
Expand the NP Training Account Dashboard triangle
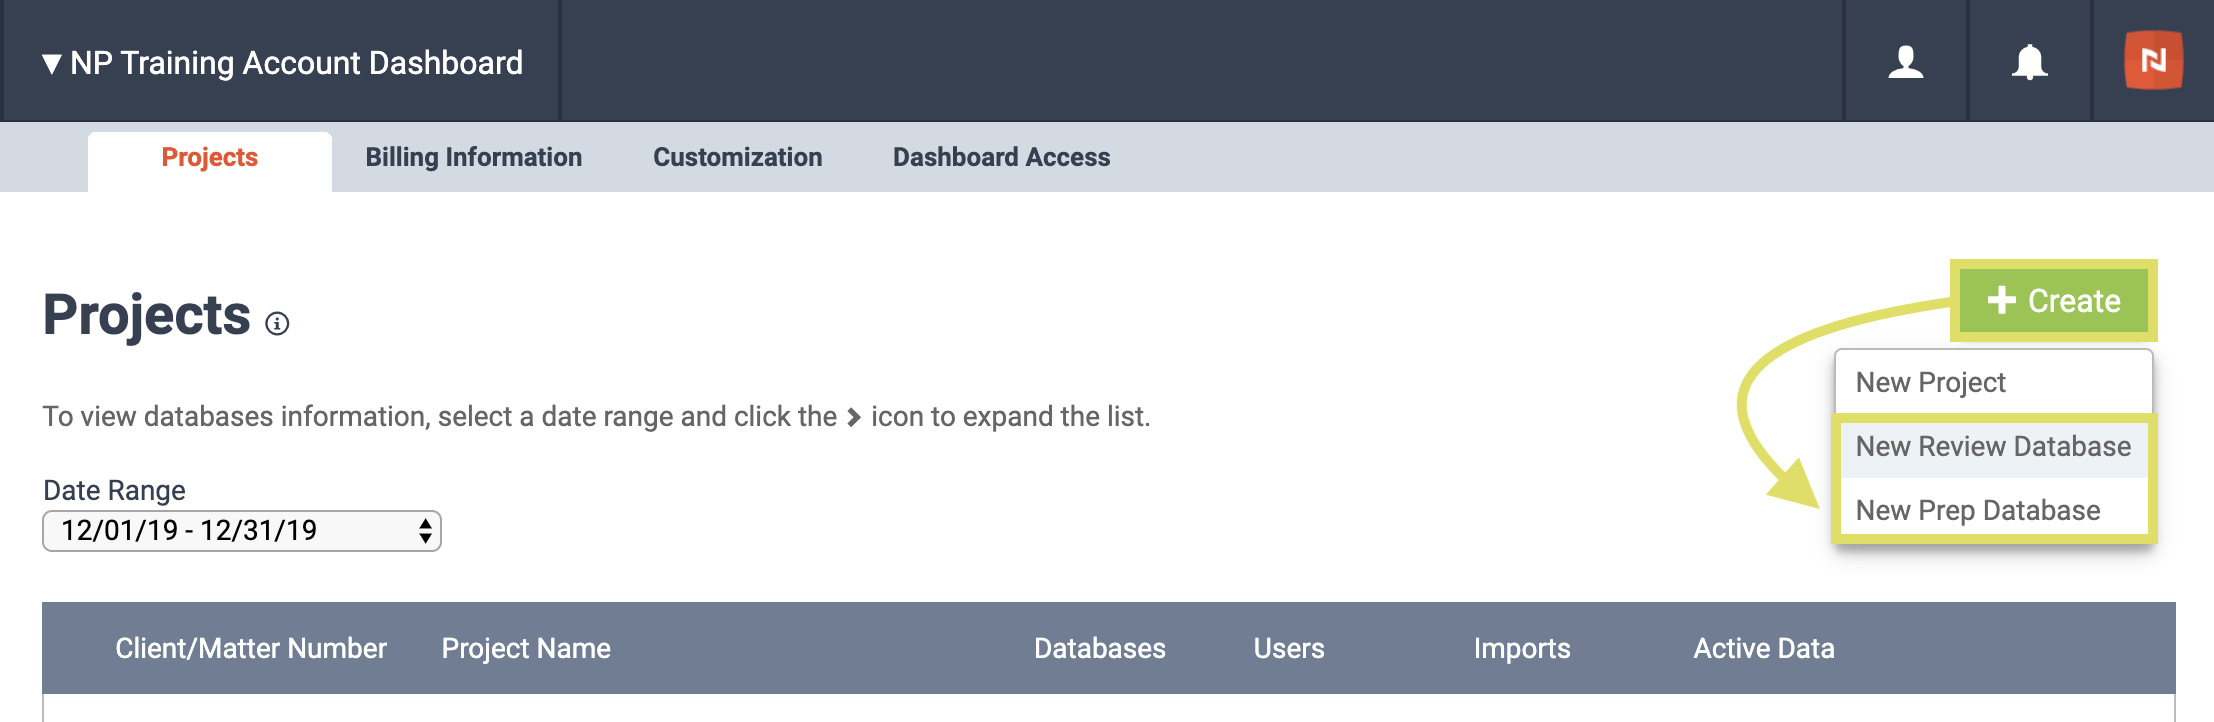point(52,64)
